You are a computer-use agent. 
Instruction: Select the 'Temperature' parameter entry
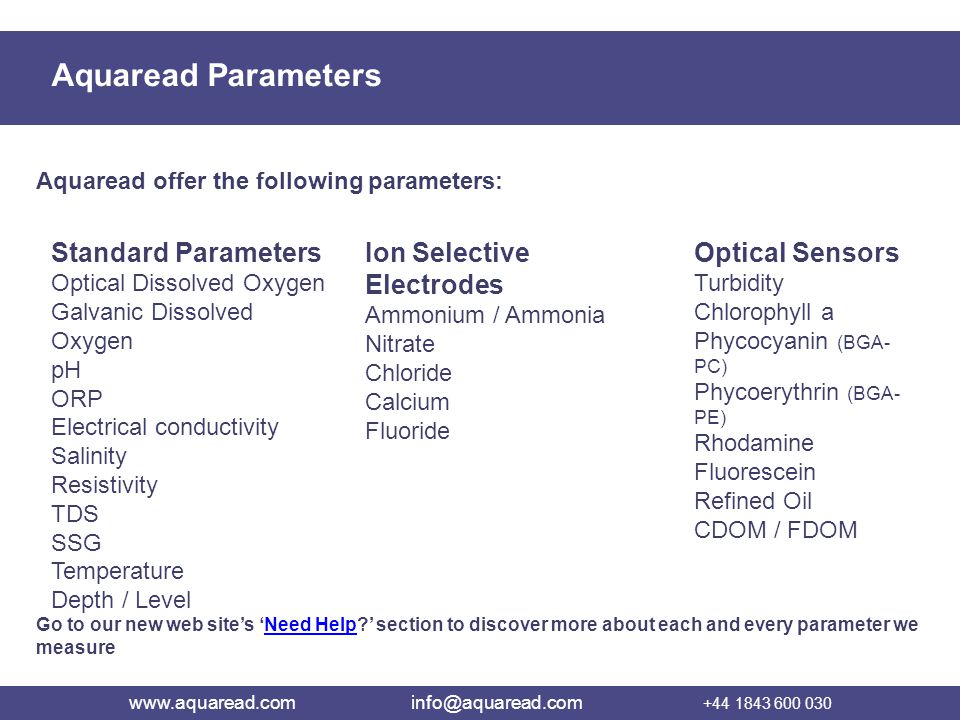118,571
